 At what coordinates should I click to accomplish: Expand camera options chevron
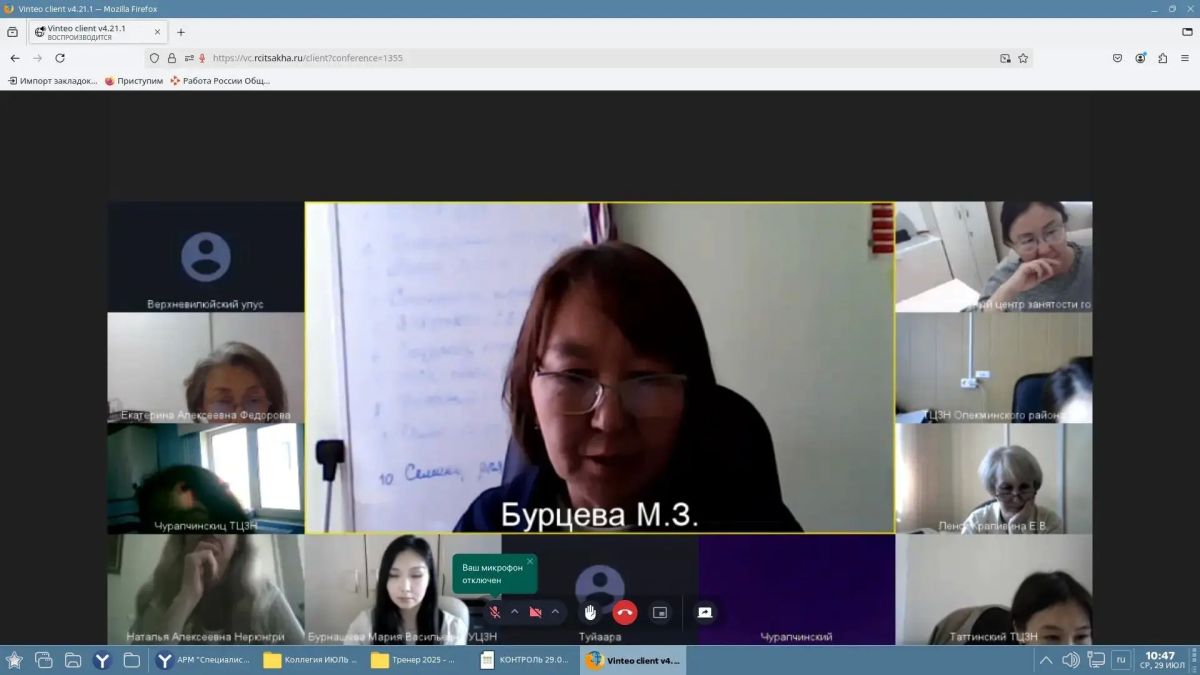[x=555, y=612]
